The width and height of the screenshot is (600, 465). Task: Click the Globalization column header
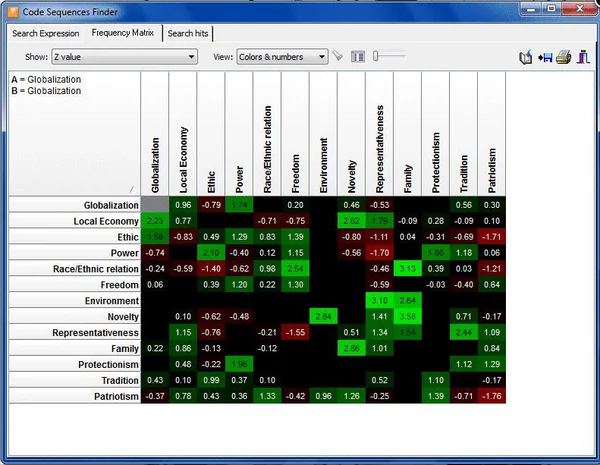[x=155, y=134]
